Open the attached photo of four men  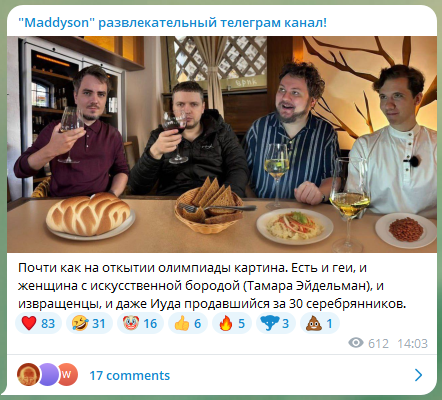pos(222,144)
